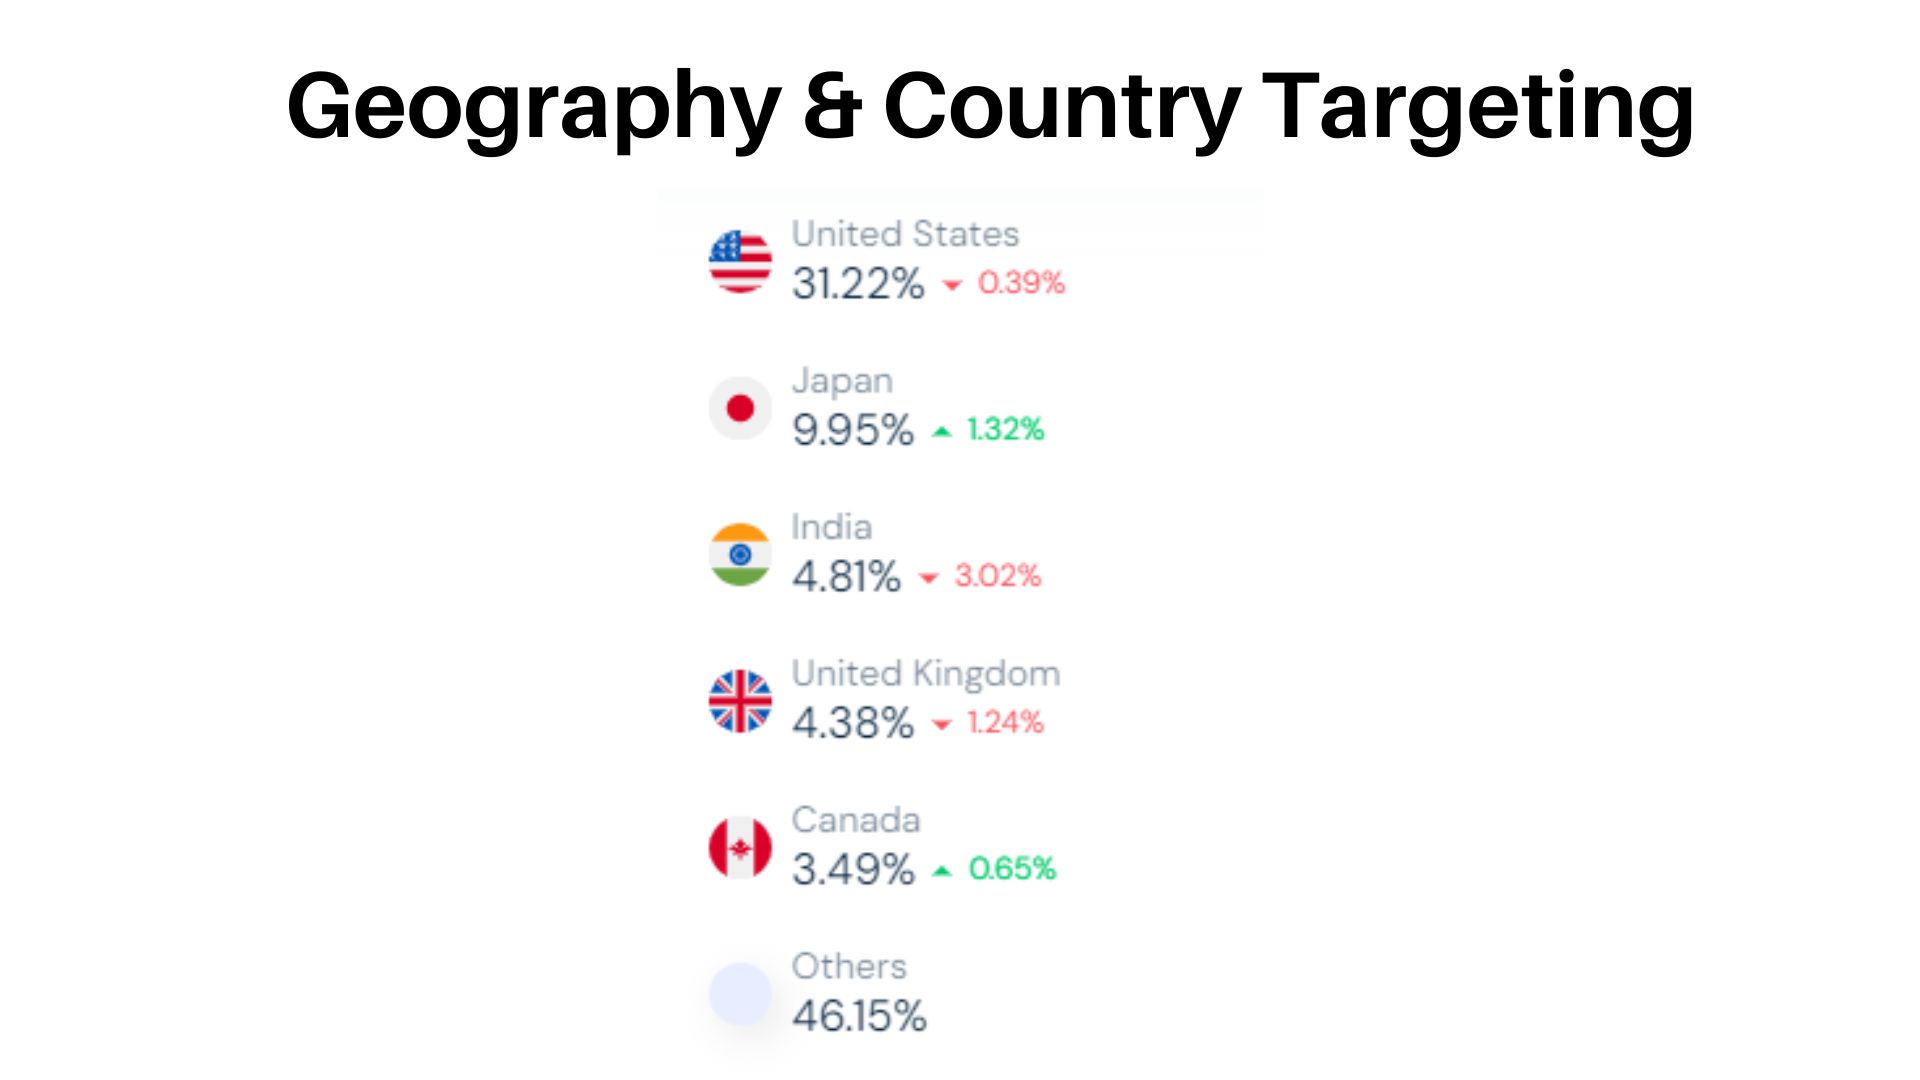
Task: Click the 3.02% decrease value for India
Action: (998, 576)
